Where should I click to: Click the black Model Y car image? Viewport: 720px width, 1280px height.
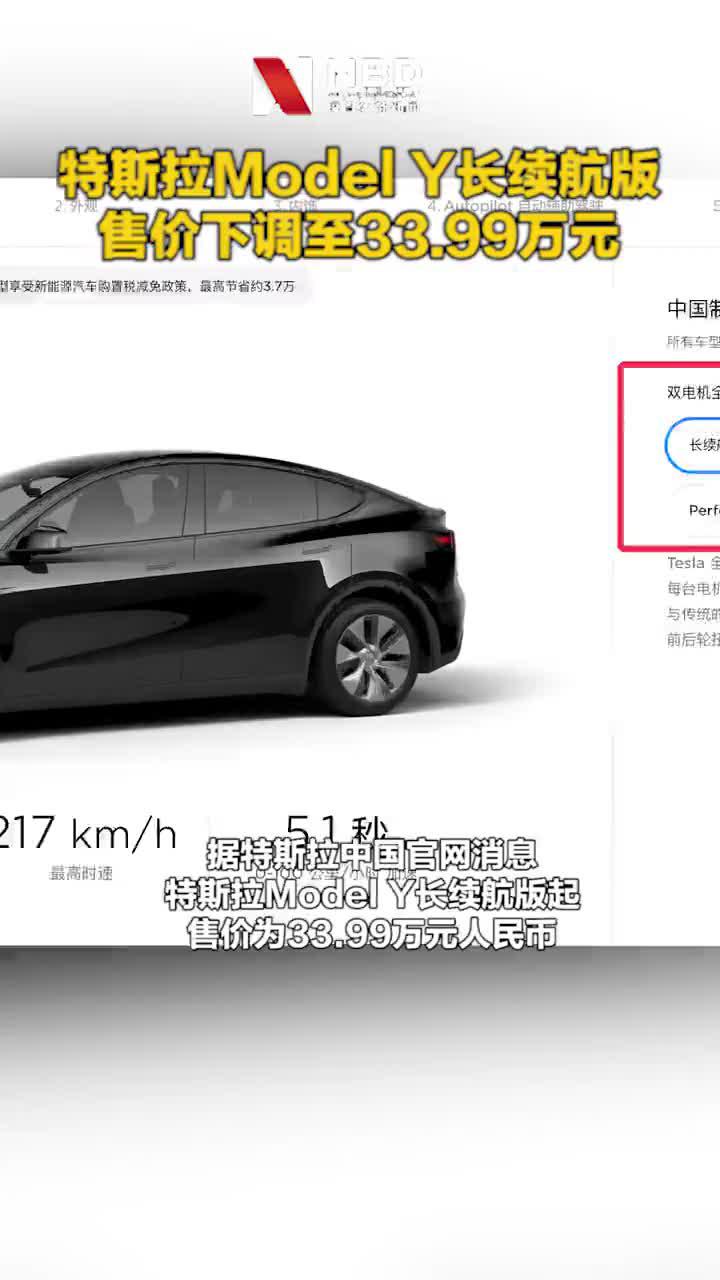[x=232, y=583]
